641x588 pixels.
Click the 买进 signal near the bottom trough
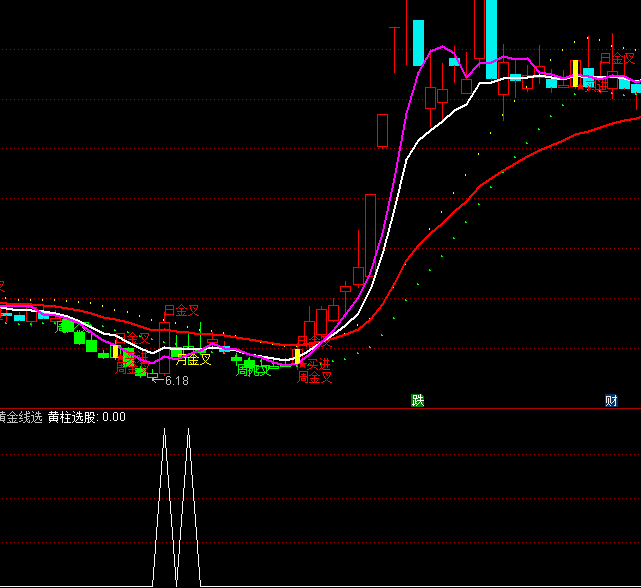tap(318, 366)
